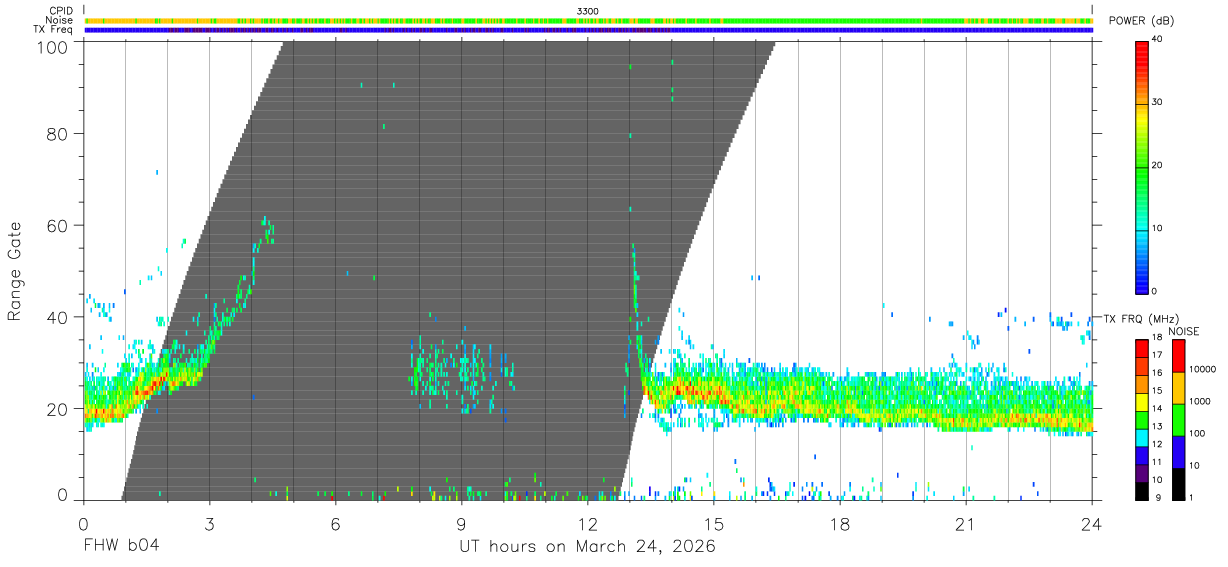This screenshot has height=567, width=1228.
Task: Click the 80 tick on Range Gate axis
Action: (56, 133)
